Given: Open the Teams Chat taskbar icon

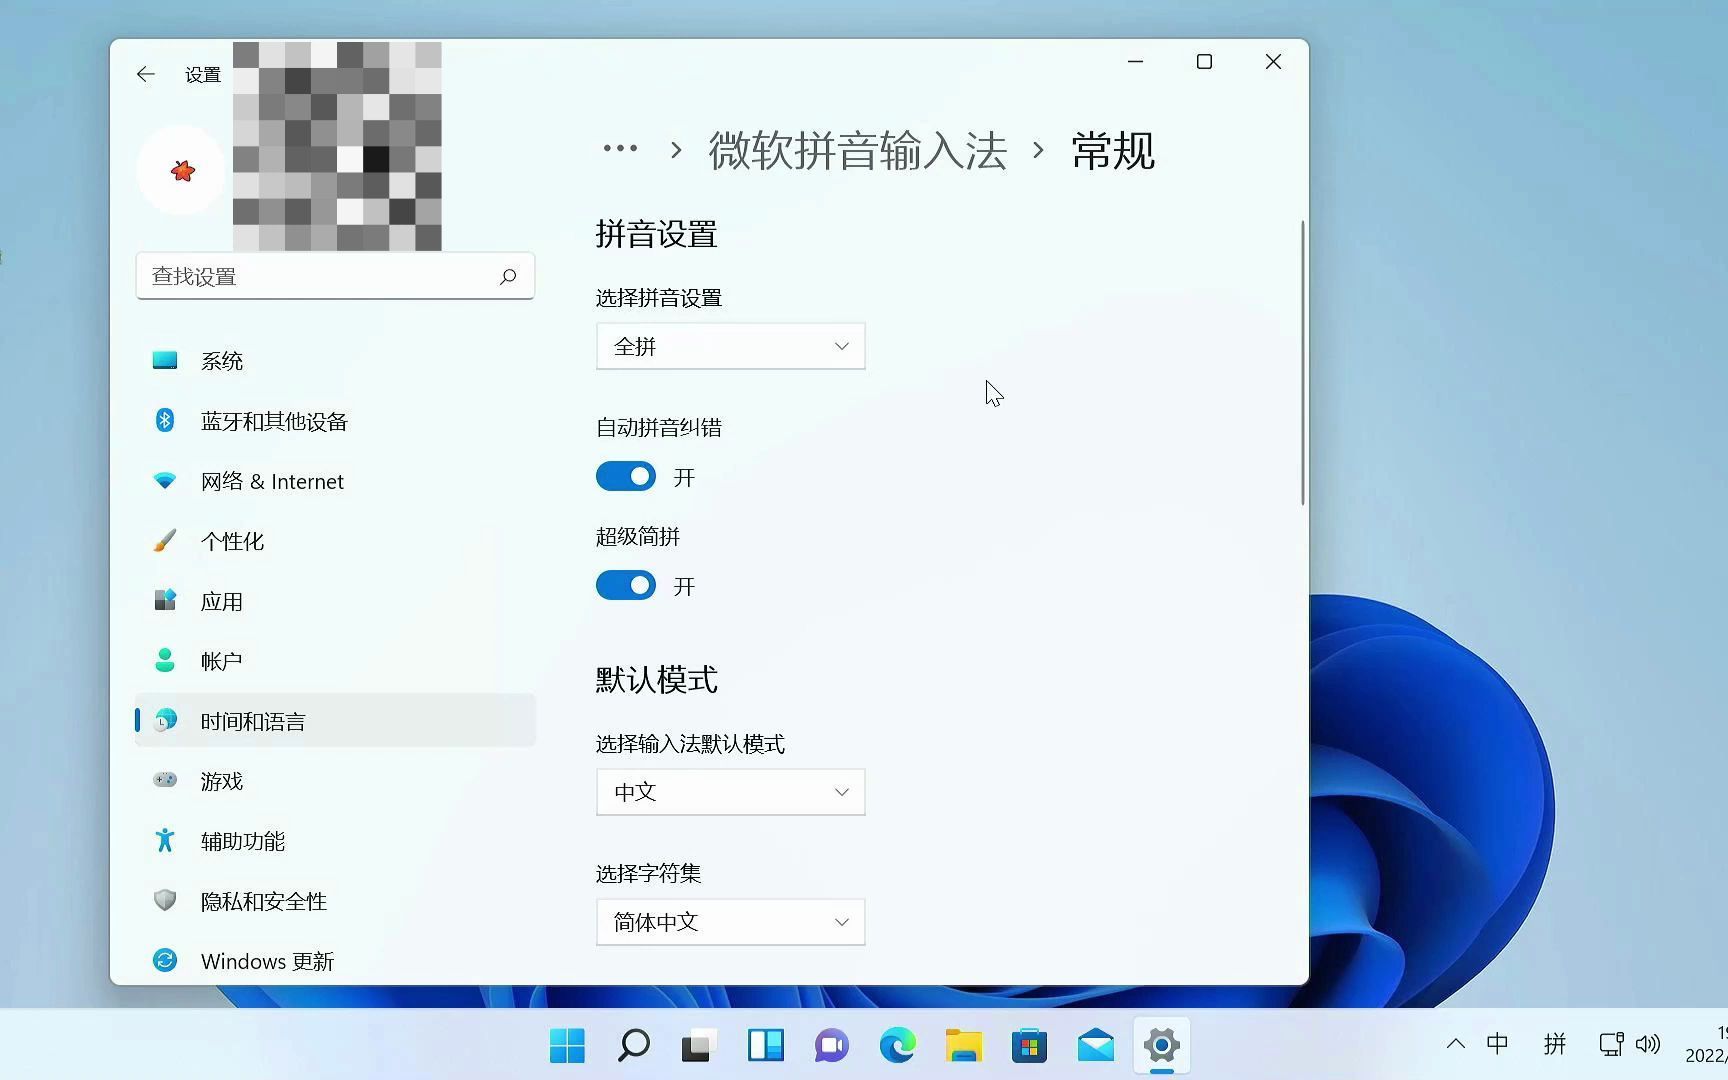Looking at the screenshot, I should (831, 1046).
